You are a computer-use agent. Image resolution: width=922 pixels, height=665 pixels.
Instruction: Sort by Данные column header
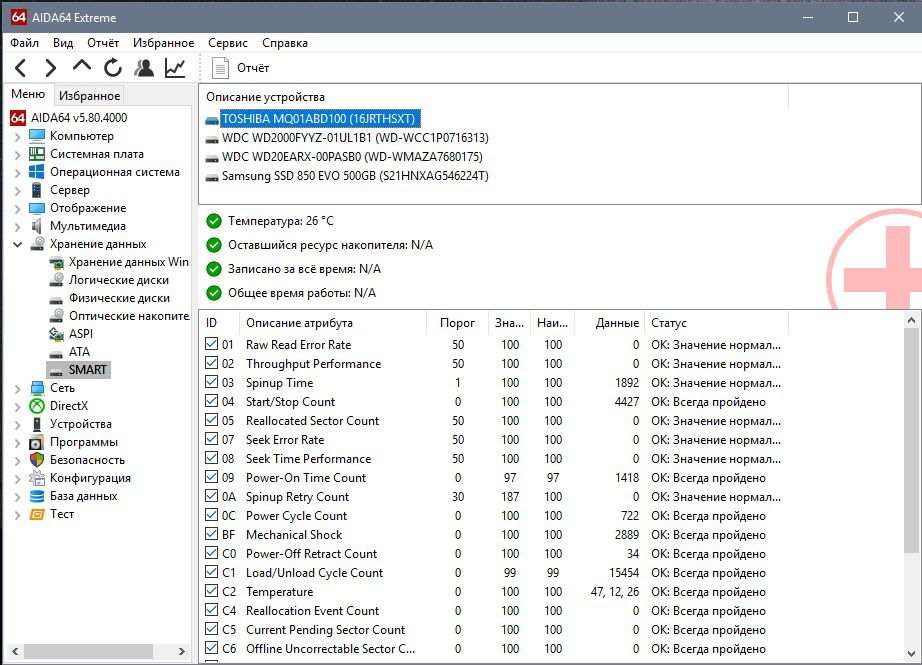pyautogui.click(x=610, y=323)
